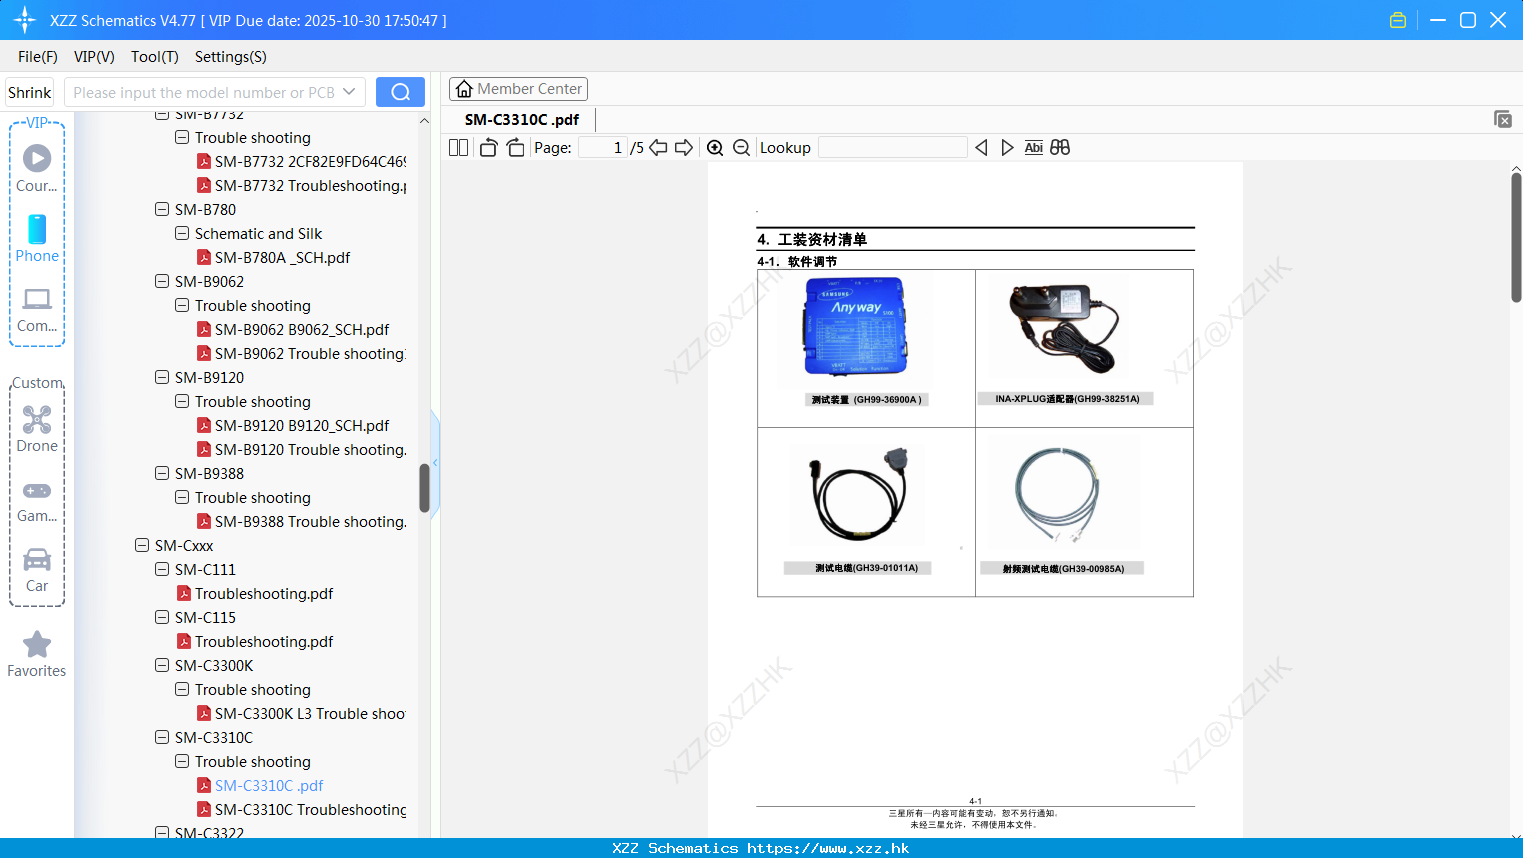Viewport: 1523px width, 858px height.
Task: Toggle the Abi whole-word match icon
Action: click(x=1034, y=147)
